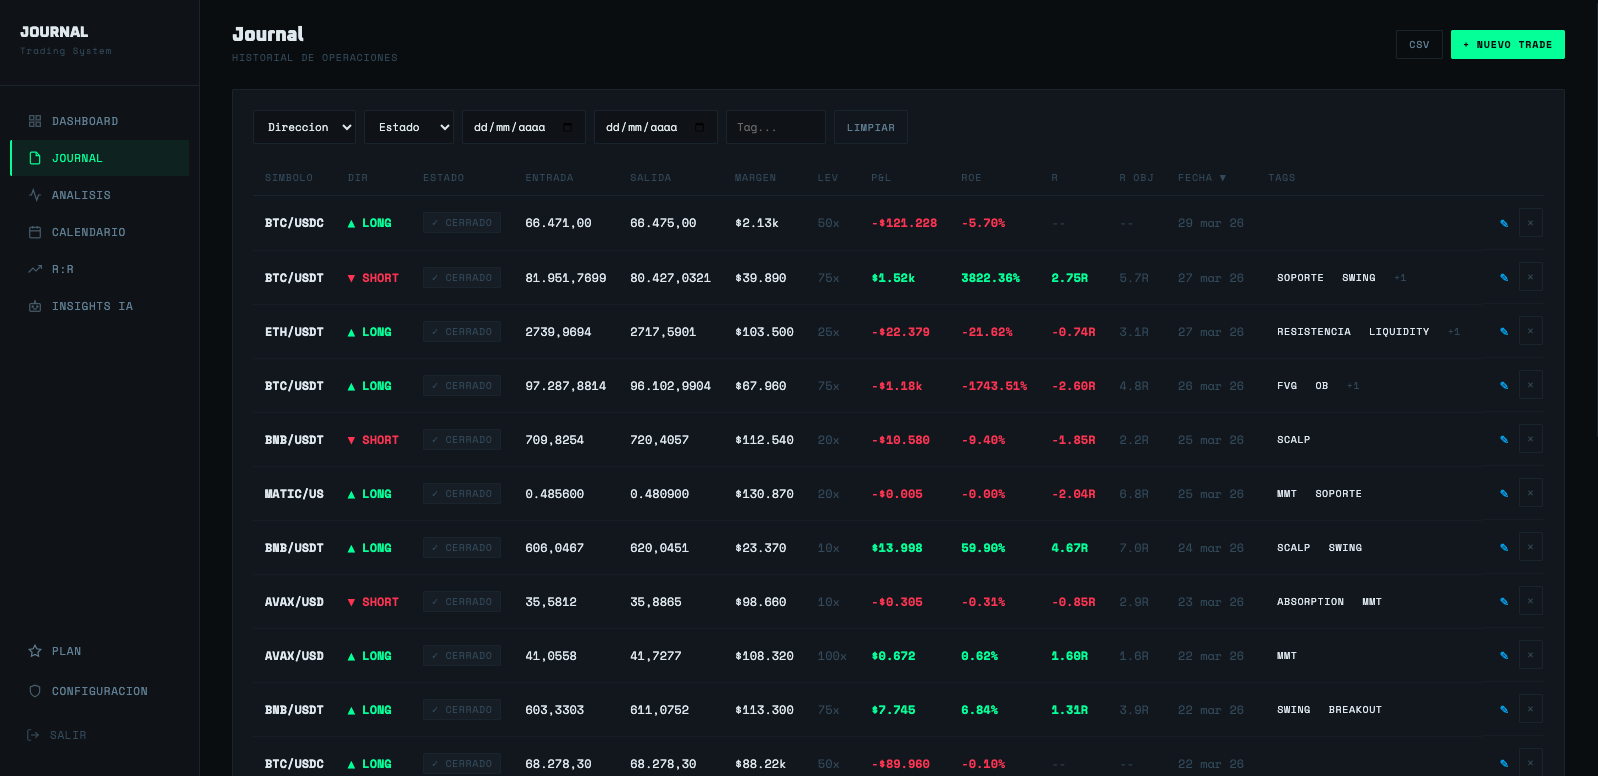Viewport: 1598px width, 776px height.
Task: Click the second dd/mm/aaaa date input
Action: 655,127
